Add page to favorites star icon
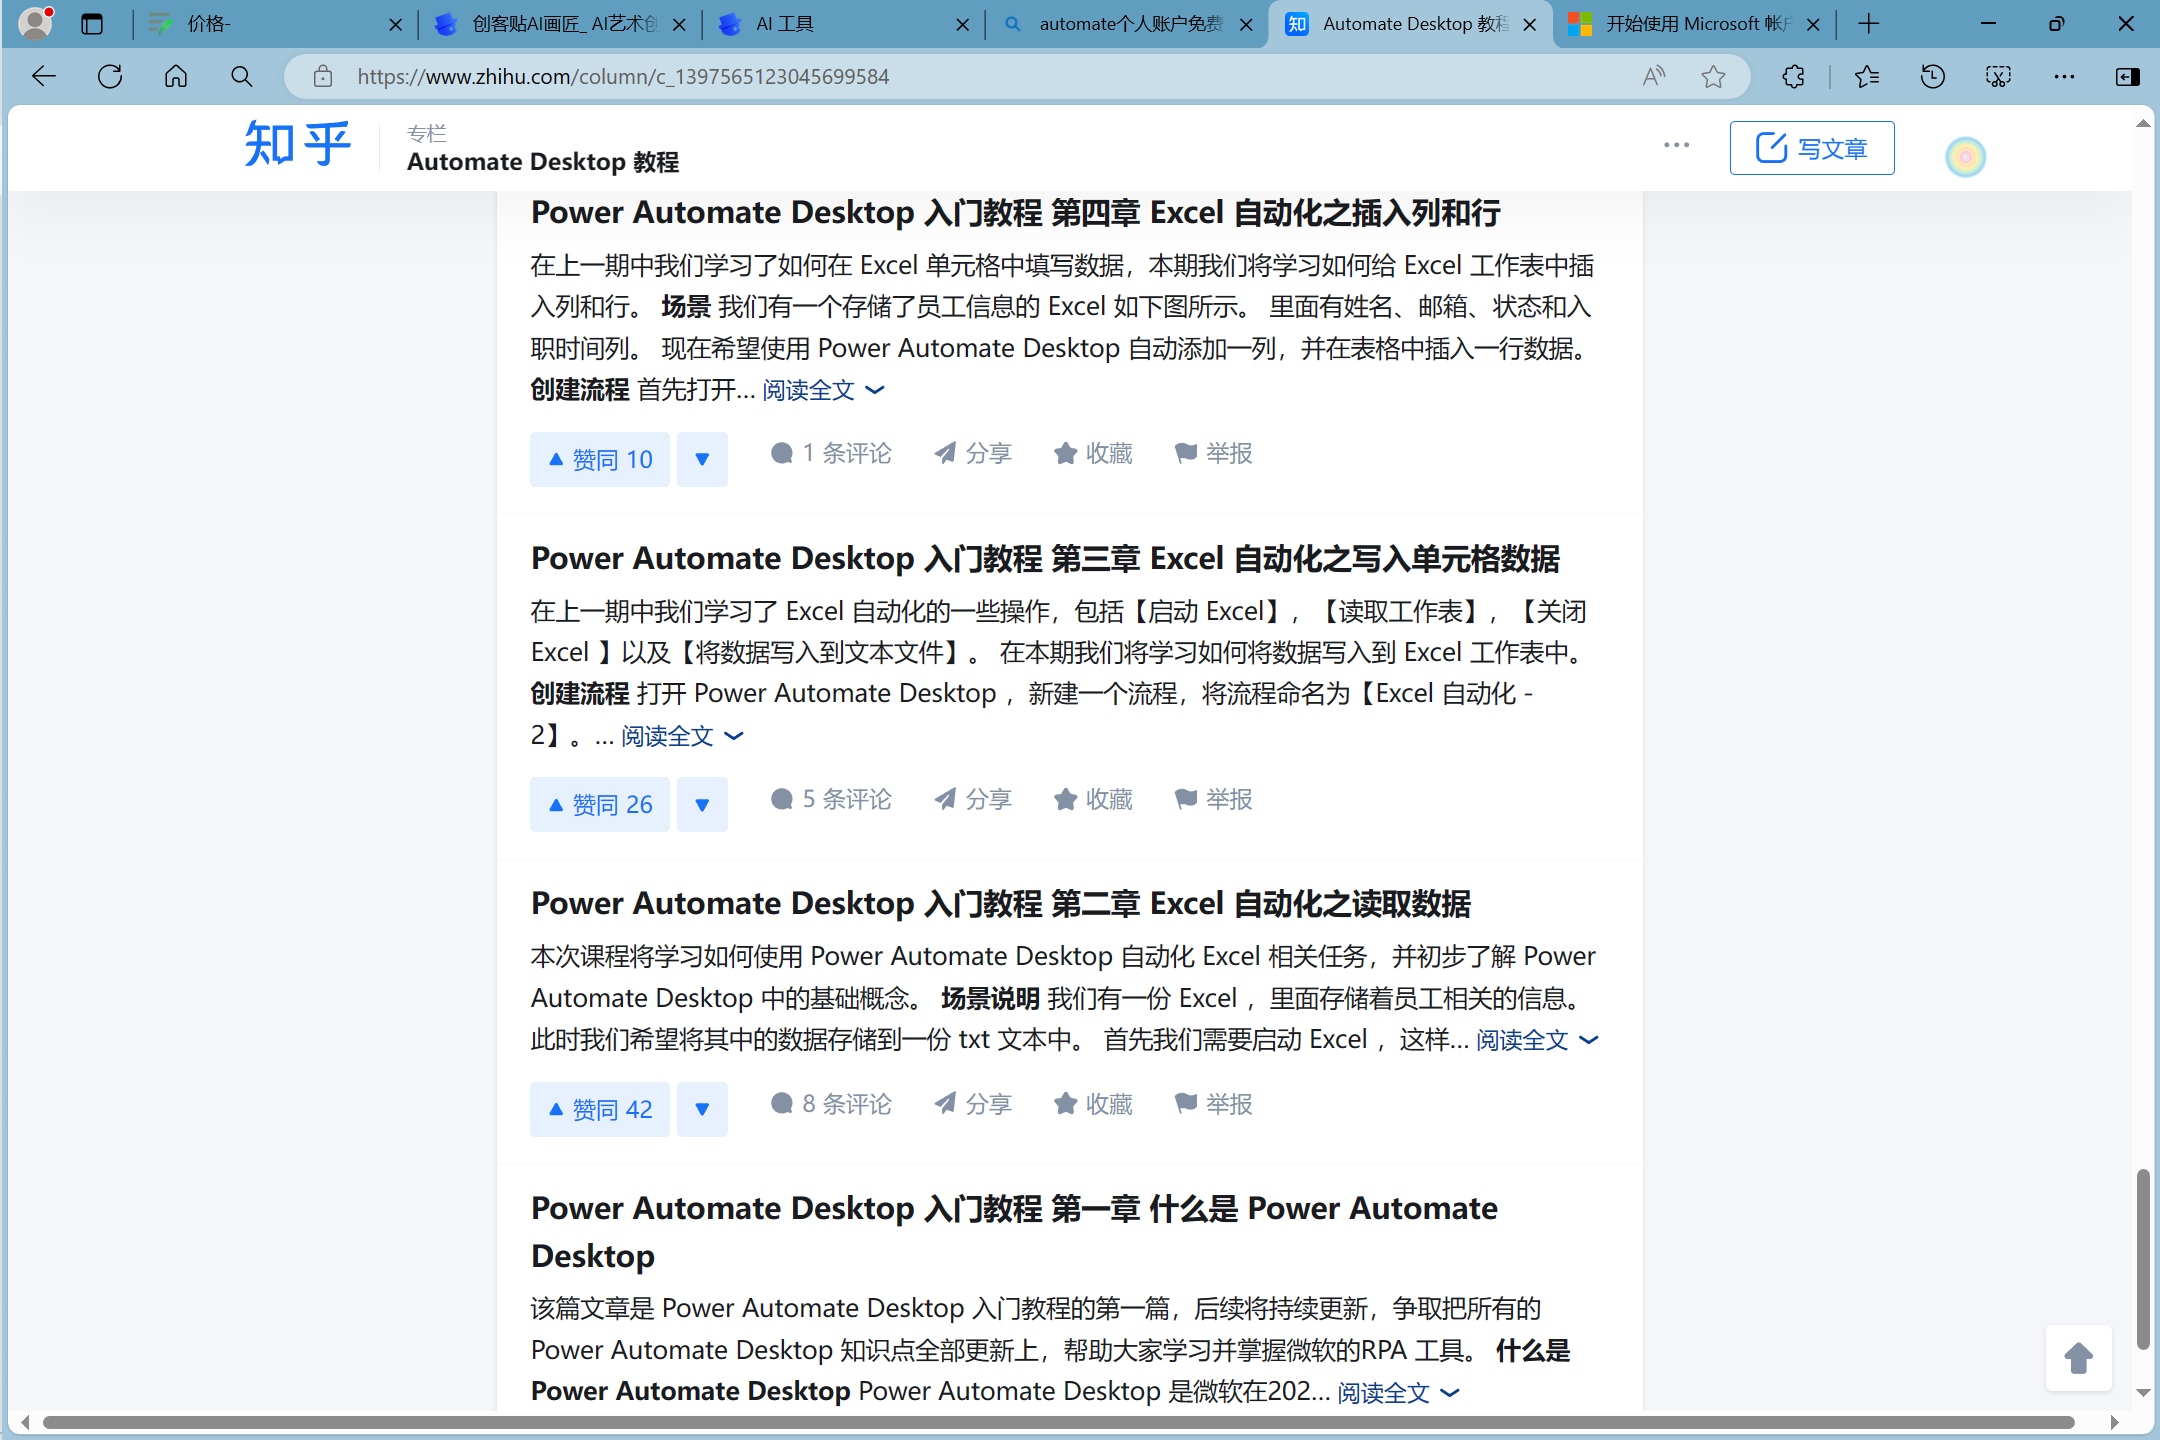 point(1714,77)
